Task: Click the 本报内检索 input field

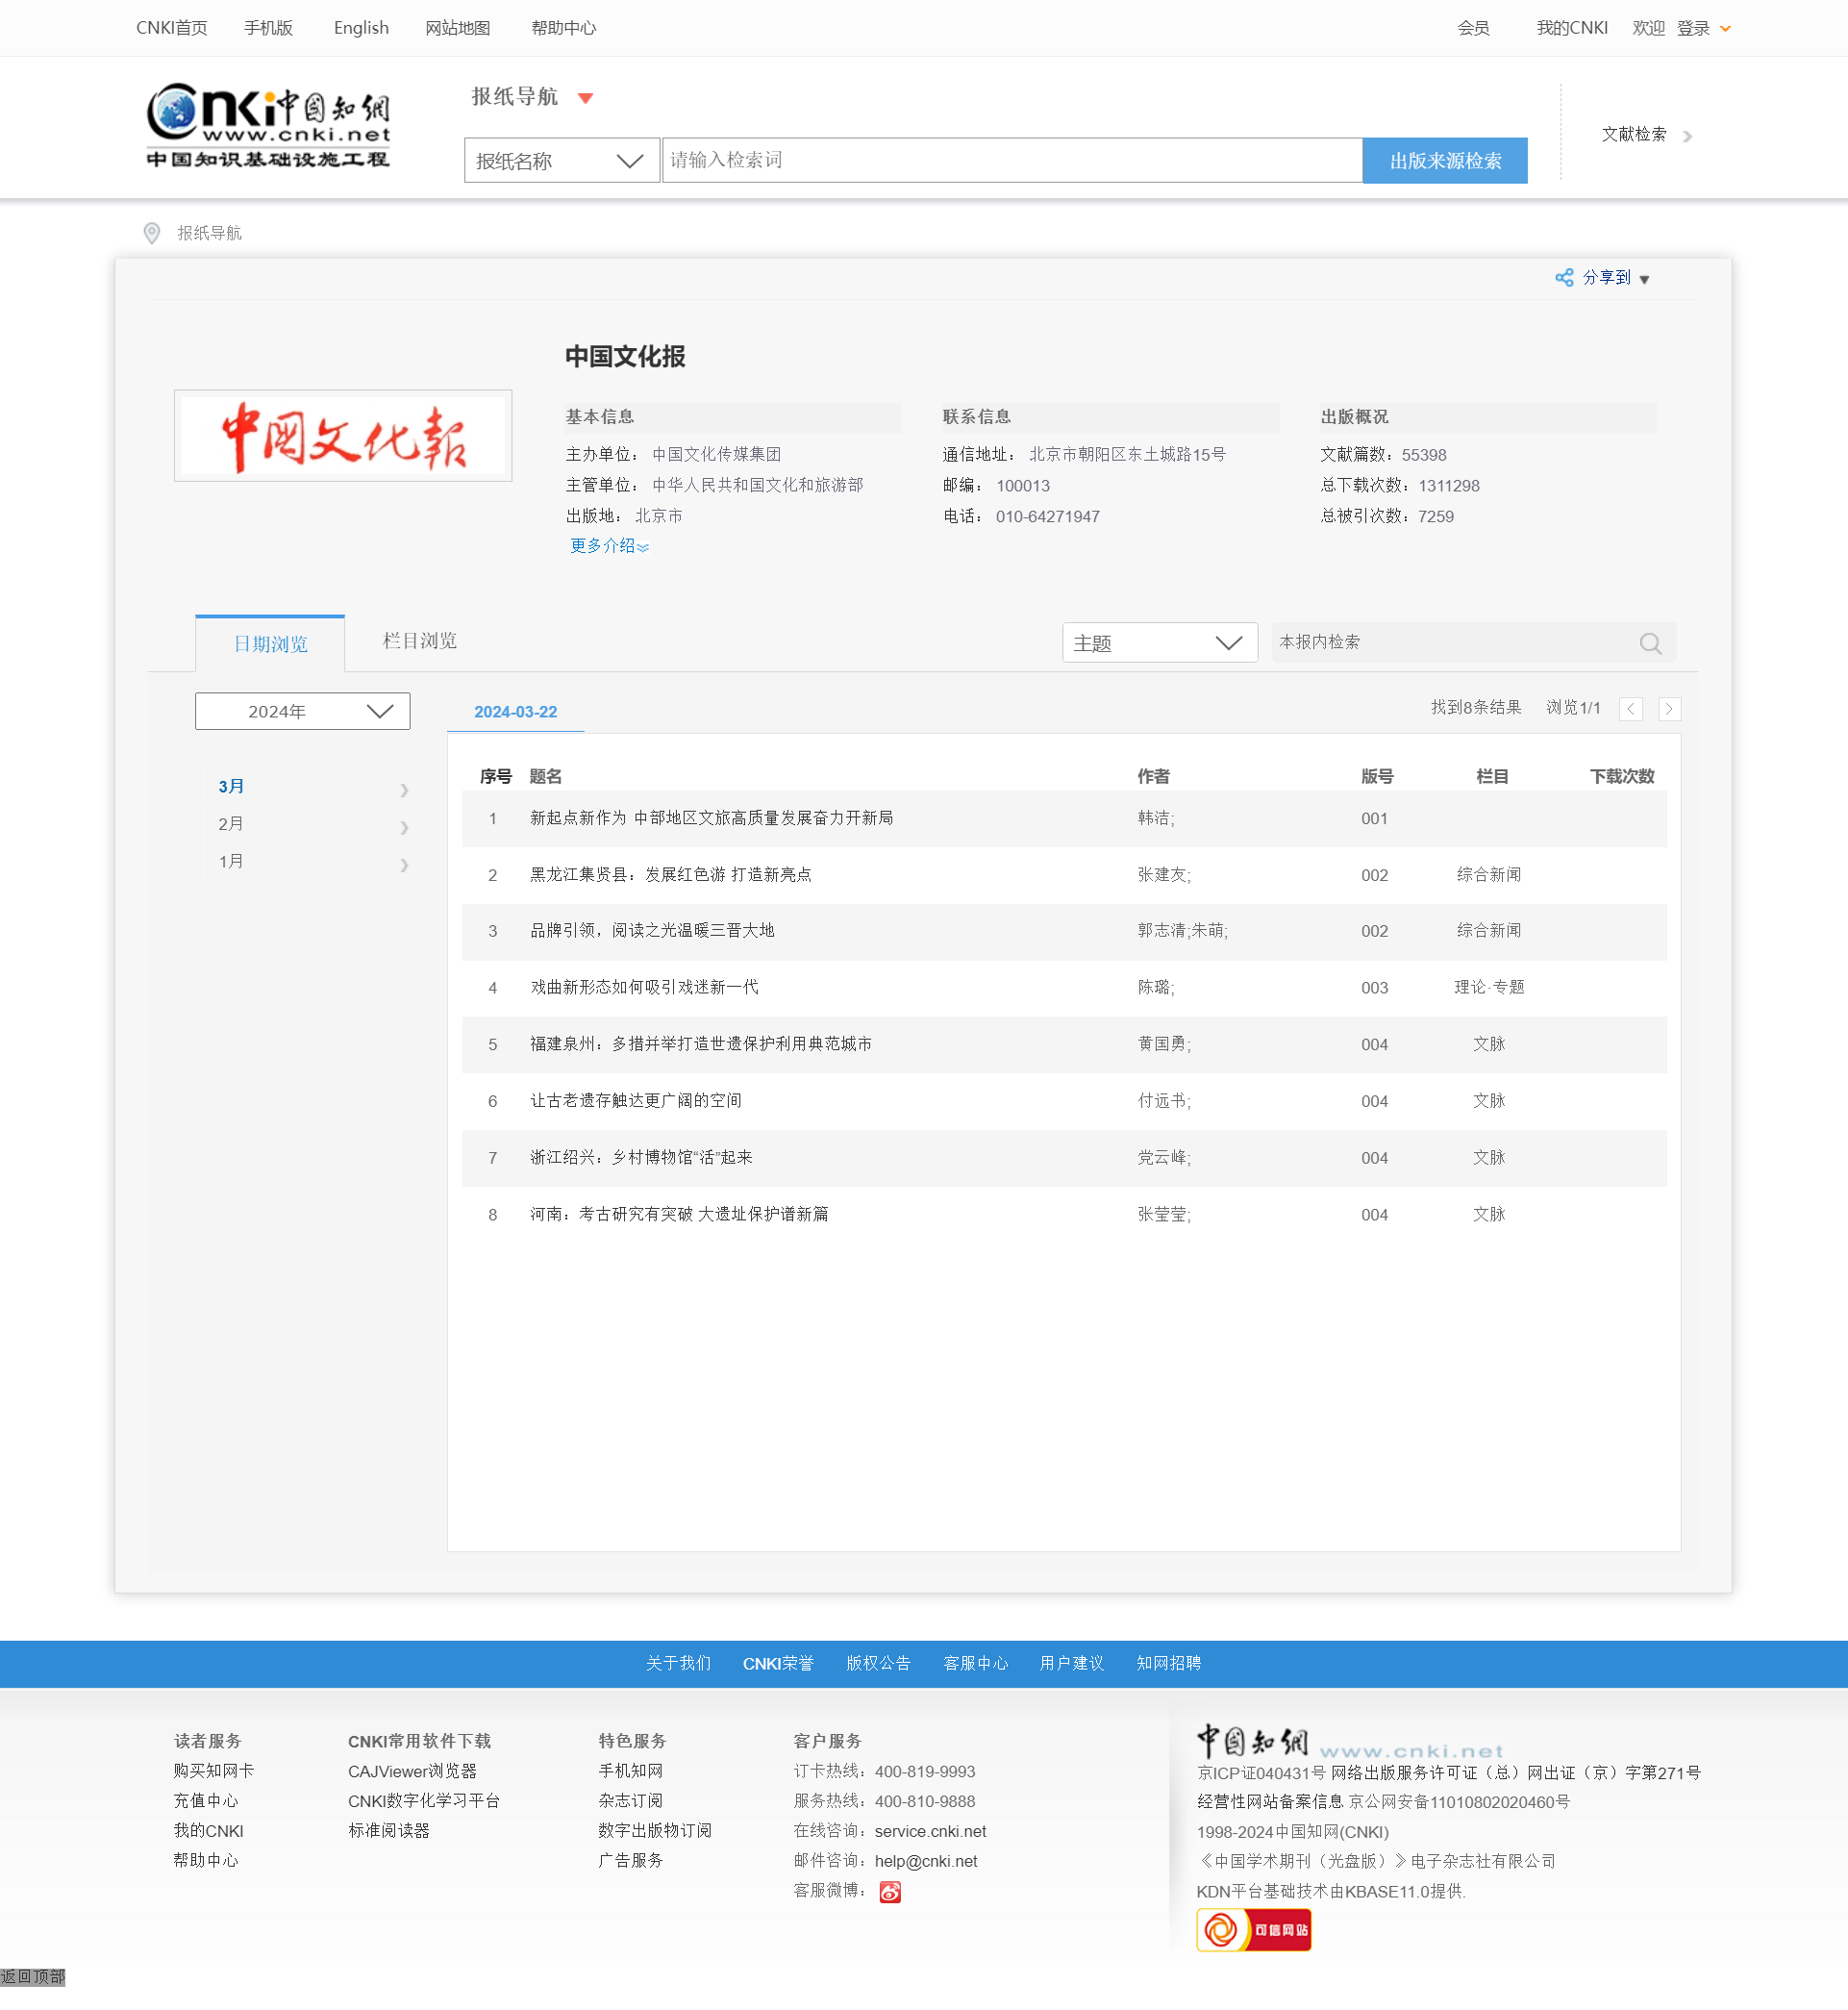Action: point(1455,643)
